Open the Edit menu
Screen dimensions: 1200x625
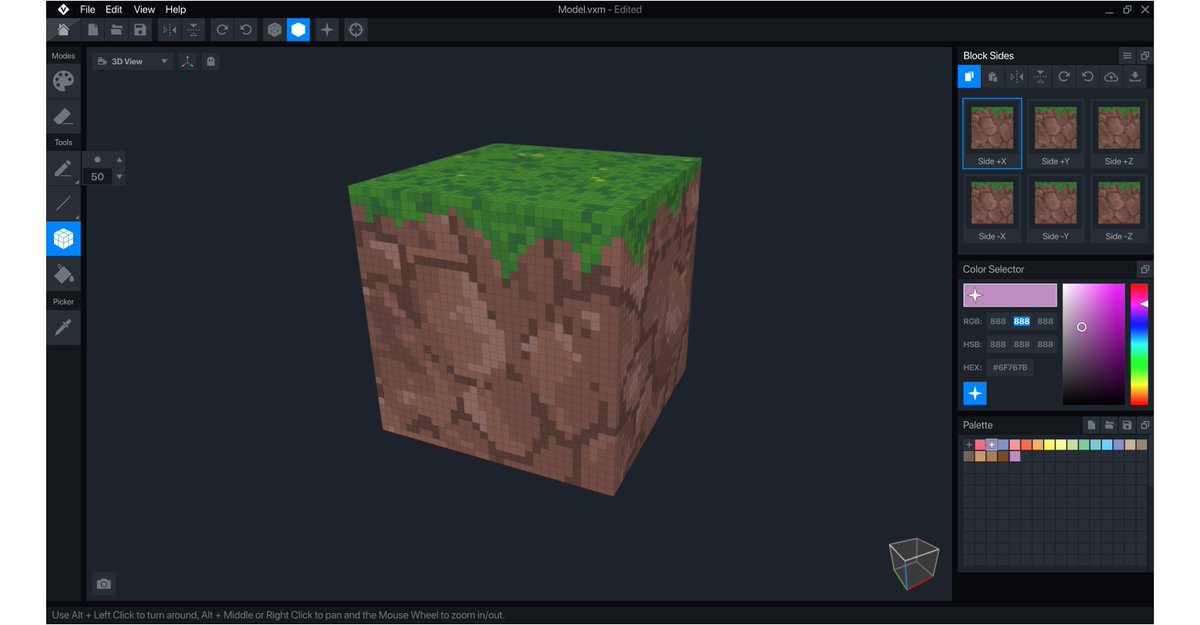click(x=114, y=9)
